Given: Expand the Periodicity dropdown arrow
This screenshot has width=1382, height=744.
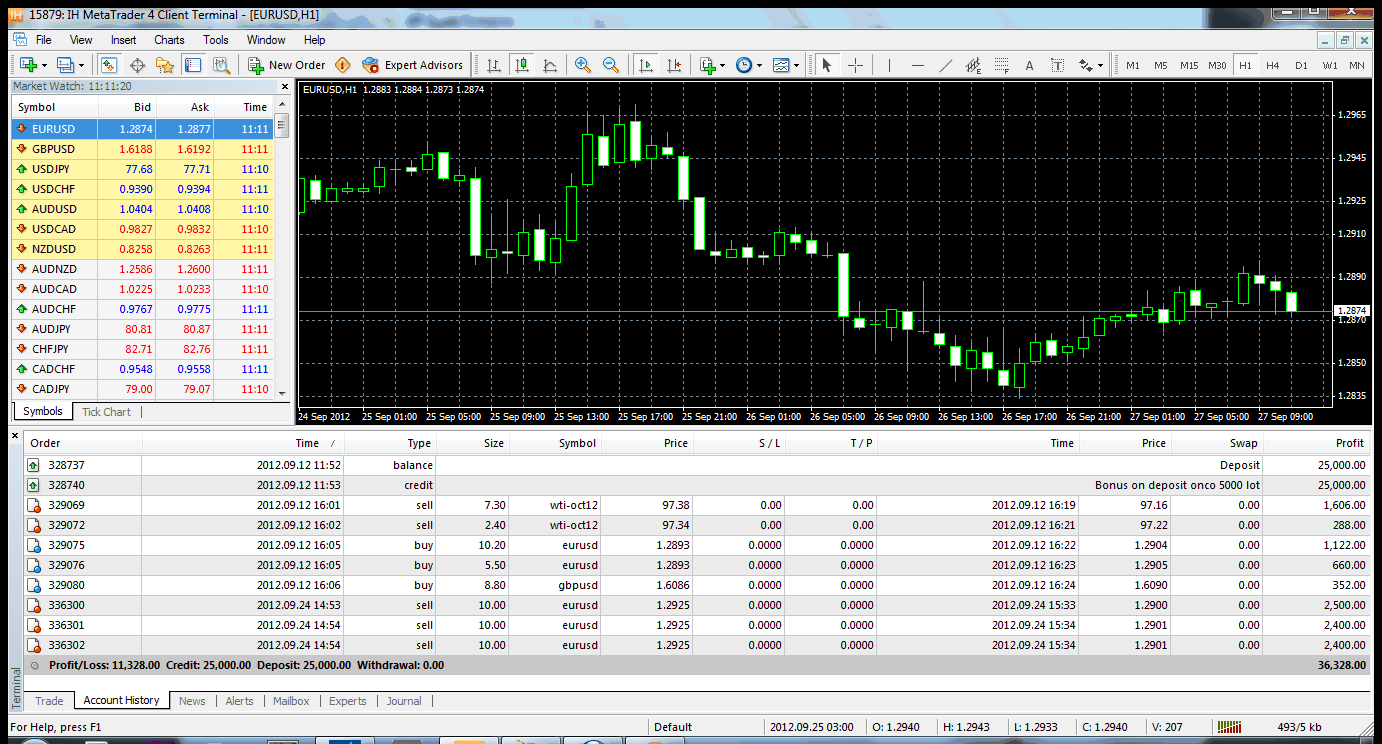Looking at the screenshot, I should pos(759,65).
